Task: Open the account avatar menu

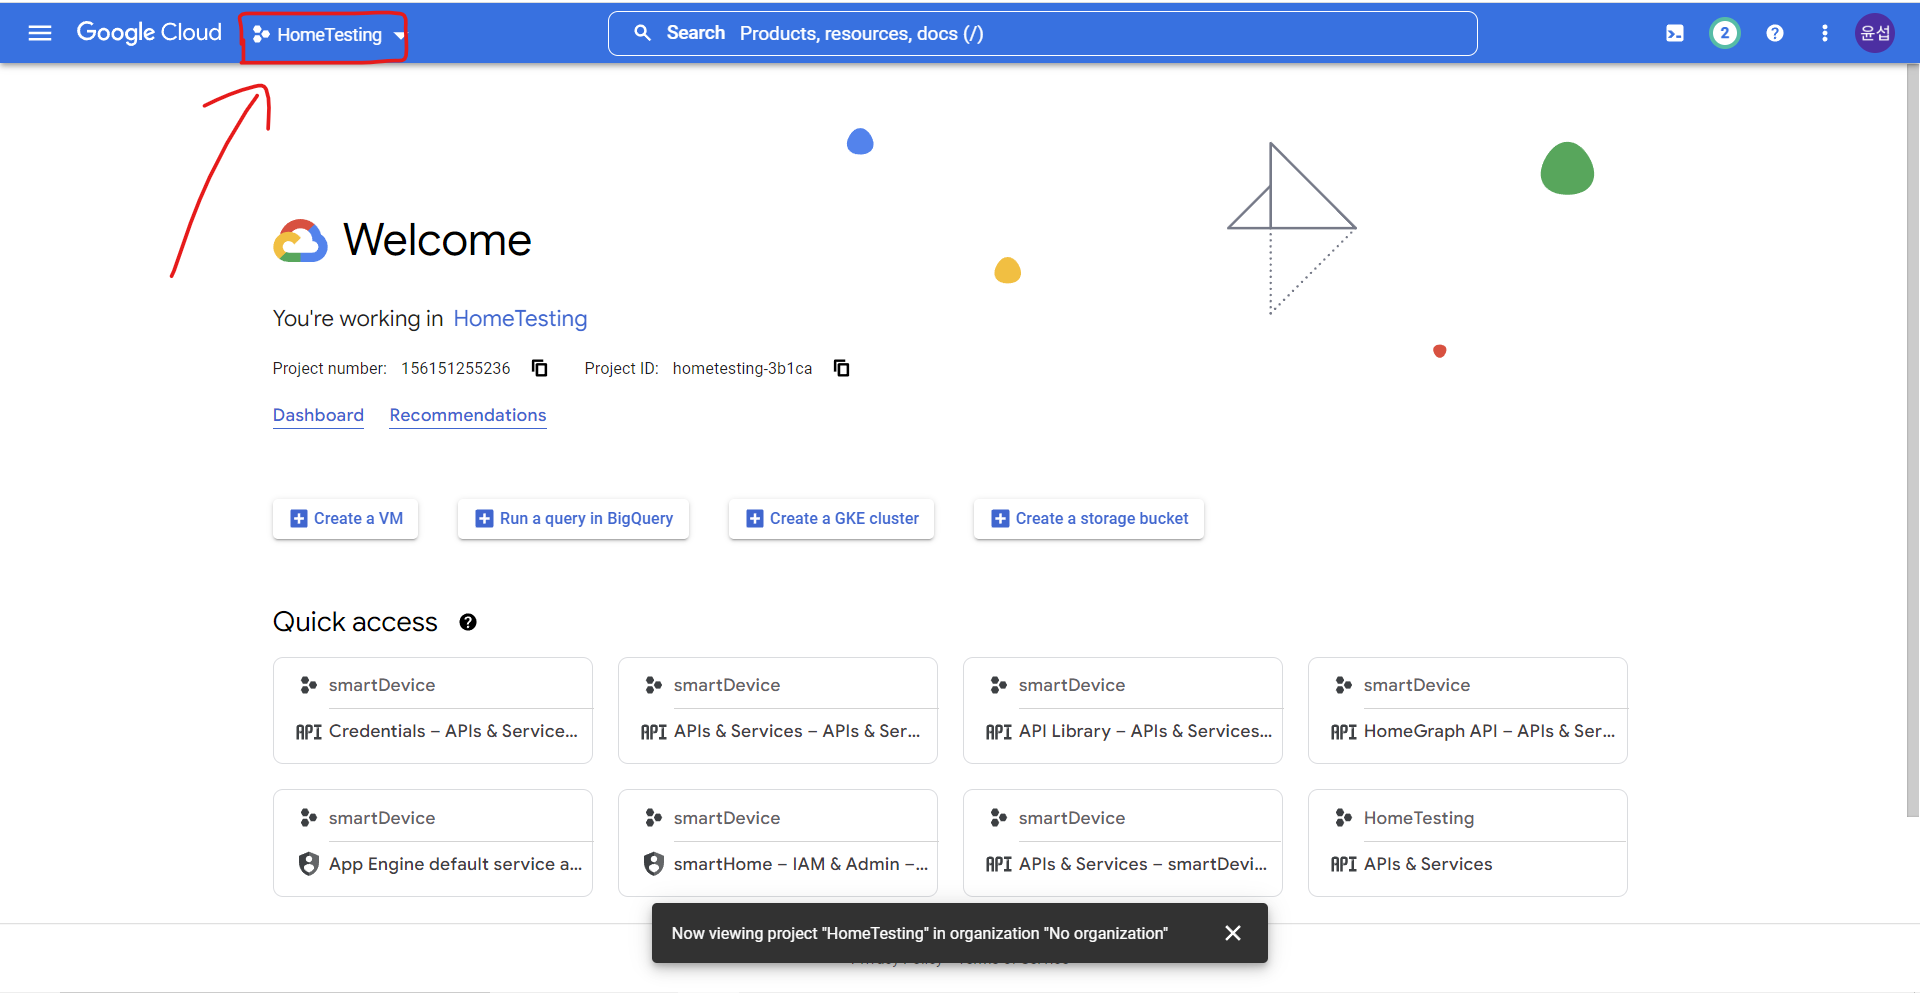Action: 1875,33
